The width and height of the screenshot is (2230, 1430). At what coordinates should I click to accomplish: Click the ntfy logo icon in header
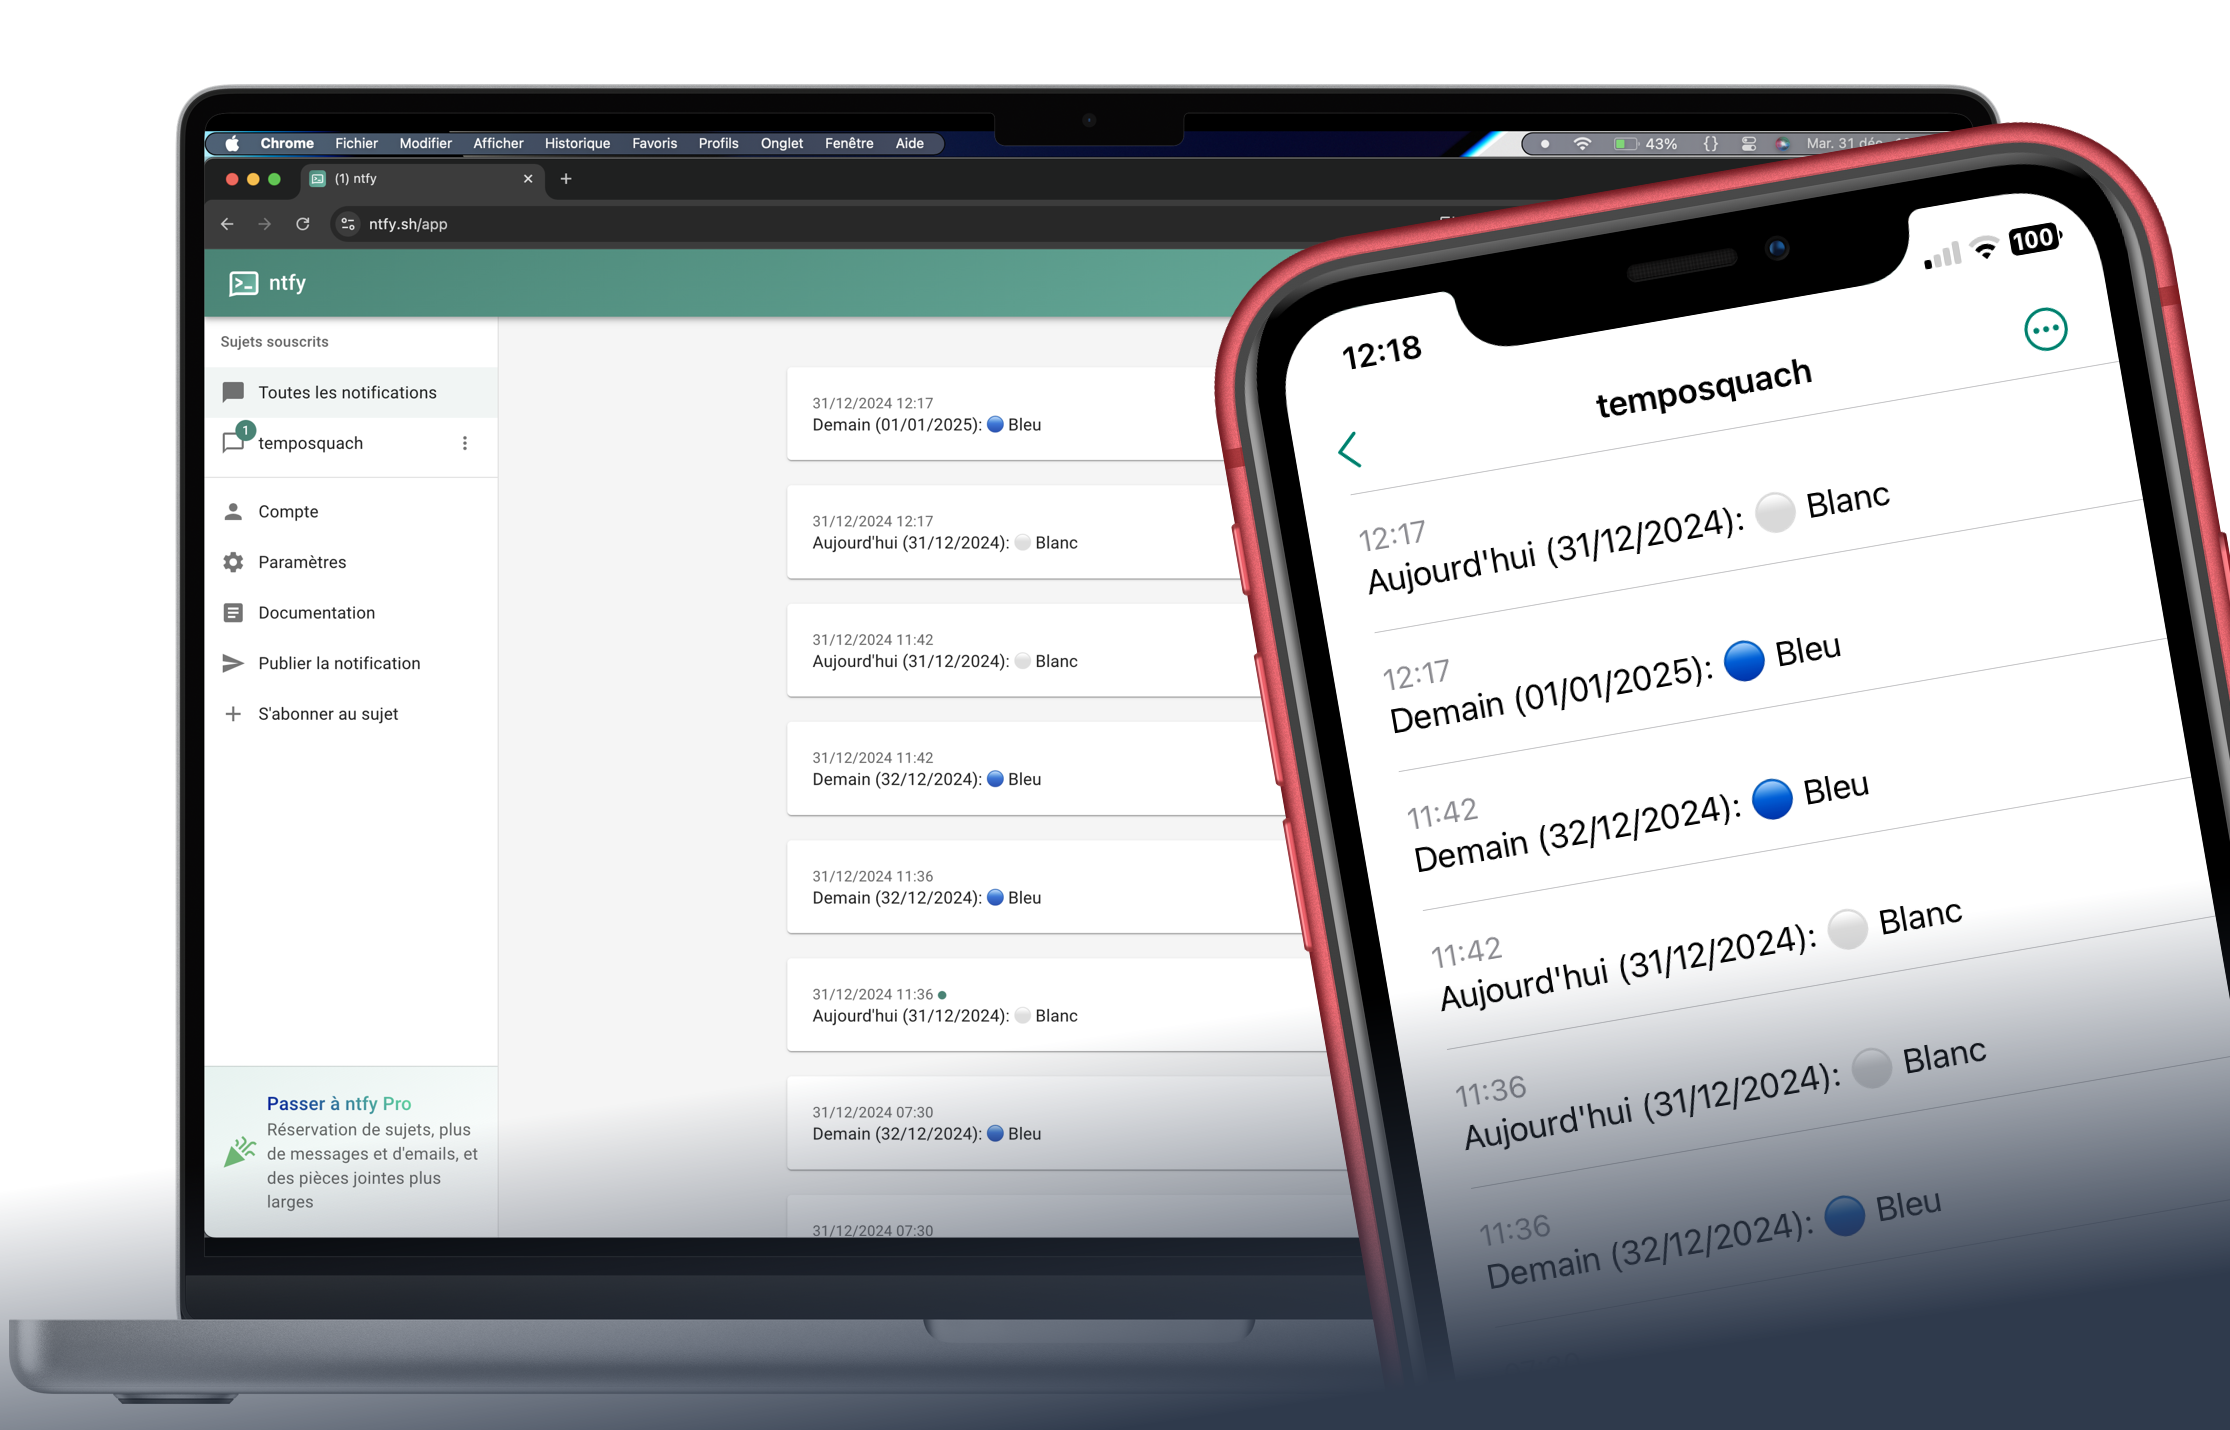pos(243,283)
